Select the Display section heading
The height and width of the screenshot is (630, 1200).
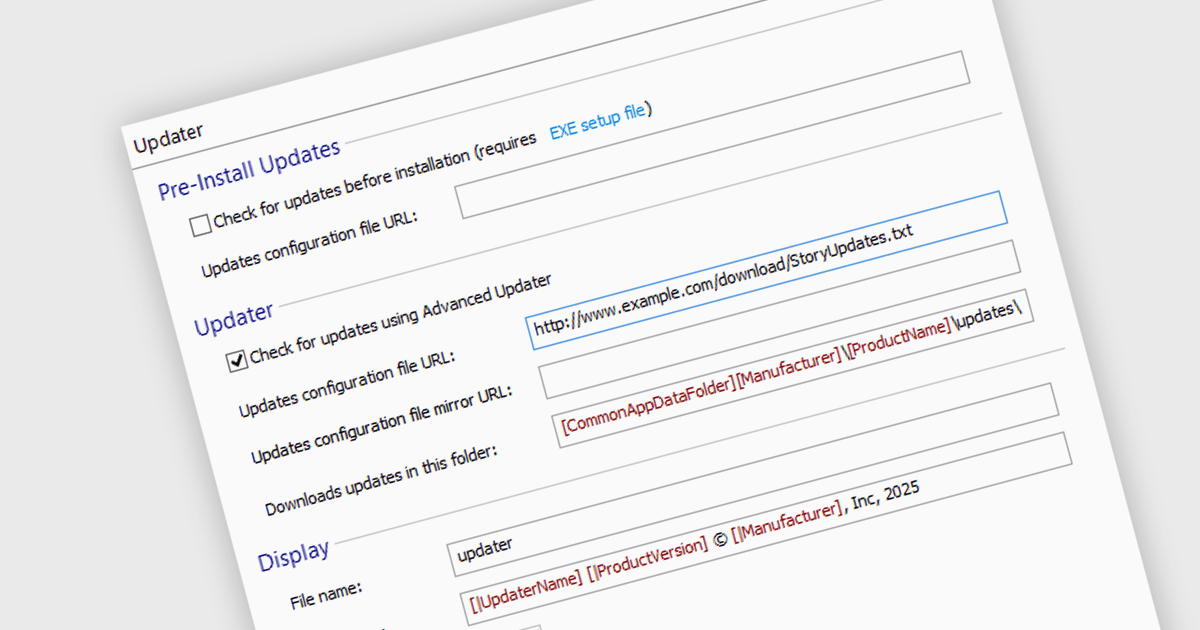tap(294, 556)
